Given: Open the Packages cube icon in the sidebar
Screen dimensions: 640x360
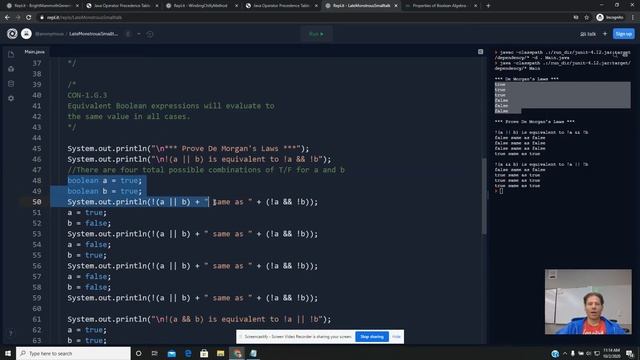Looking at the screenshot, I should (11, 69).
